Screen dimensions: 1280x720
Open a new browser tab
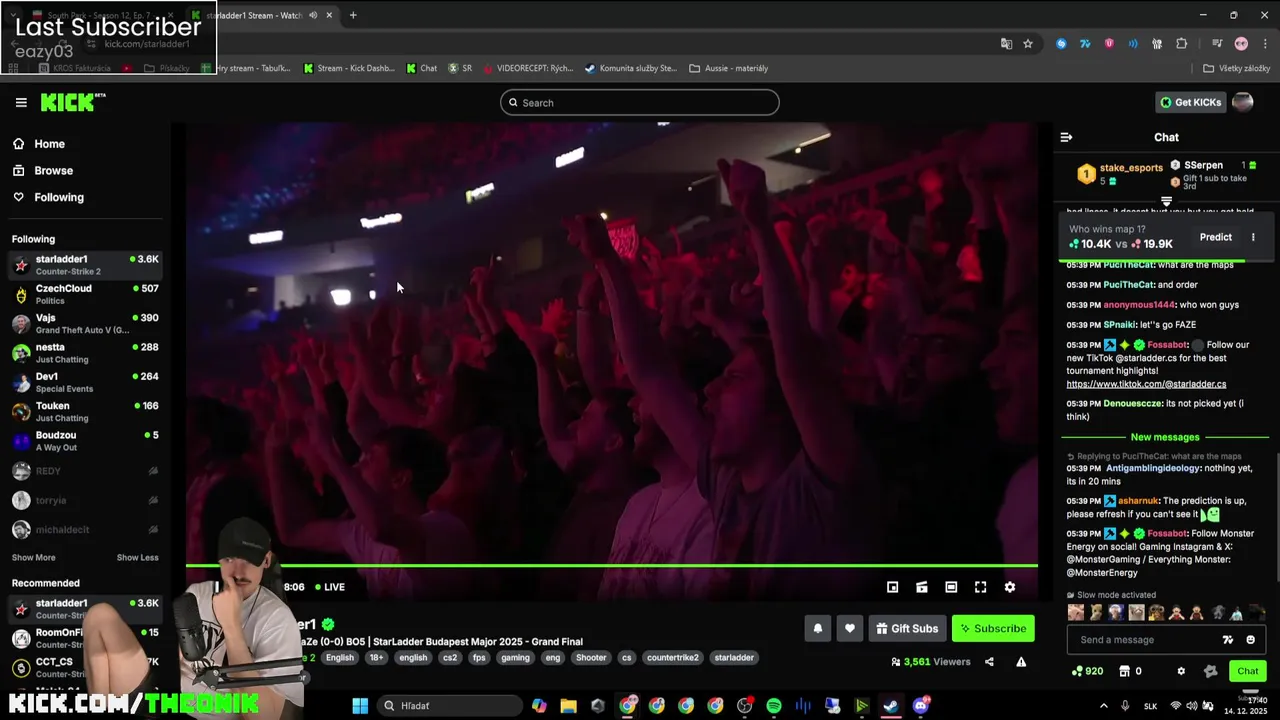353,15
